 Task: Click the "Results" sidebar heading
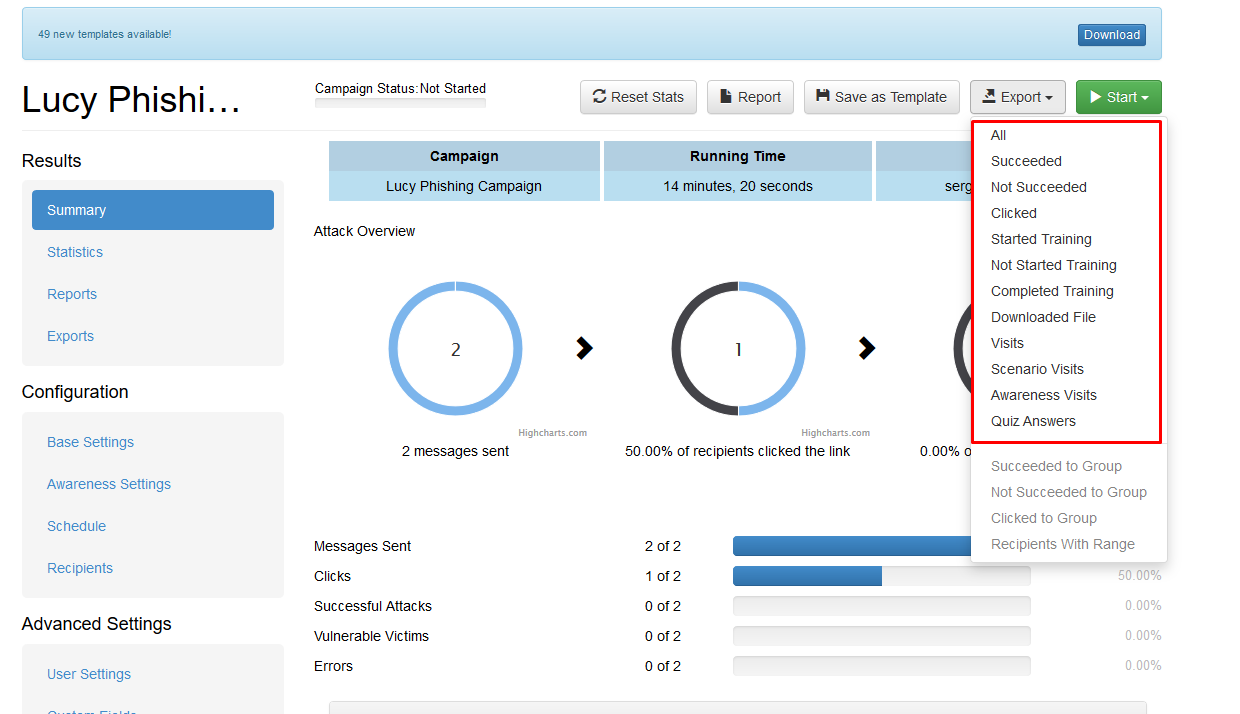(x=52, y=161)
